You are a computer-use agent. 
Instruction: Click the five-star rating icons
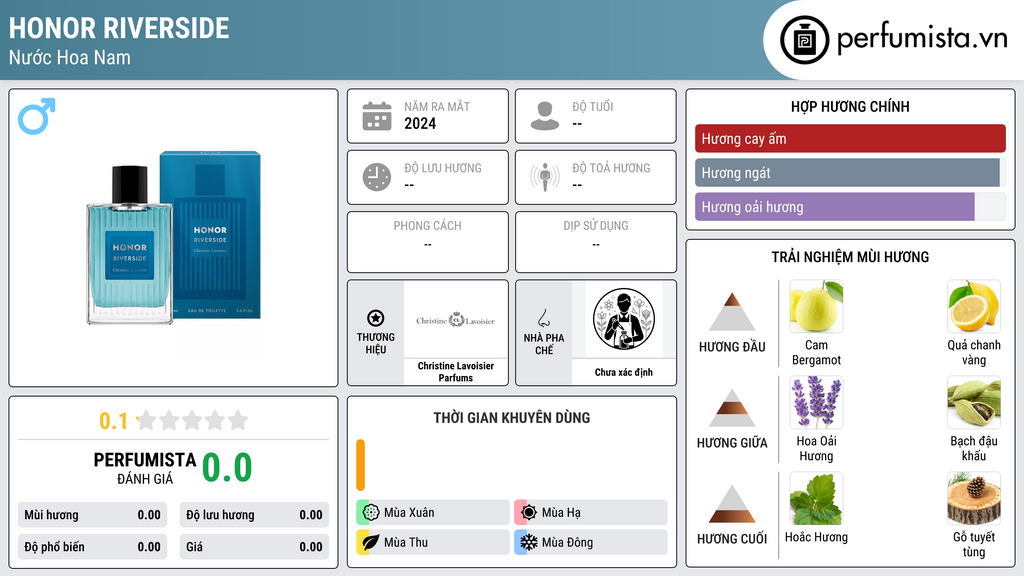192,420
